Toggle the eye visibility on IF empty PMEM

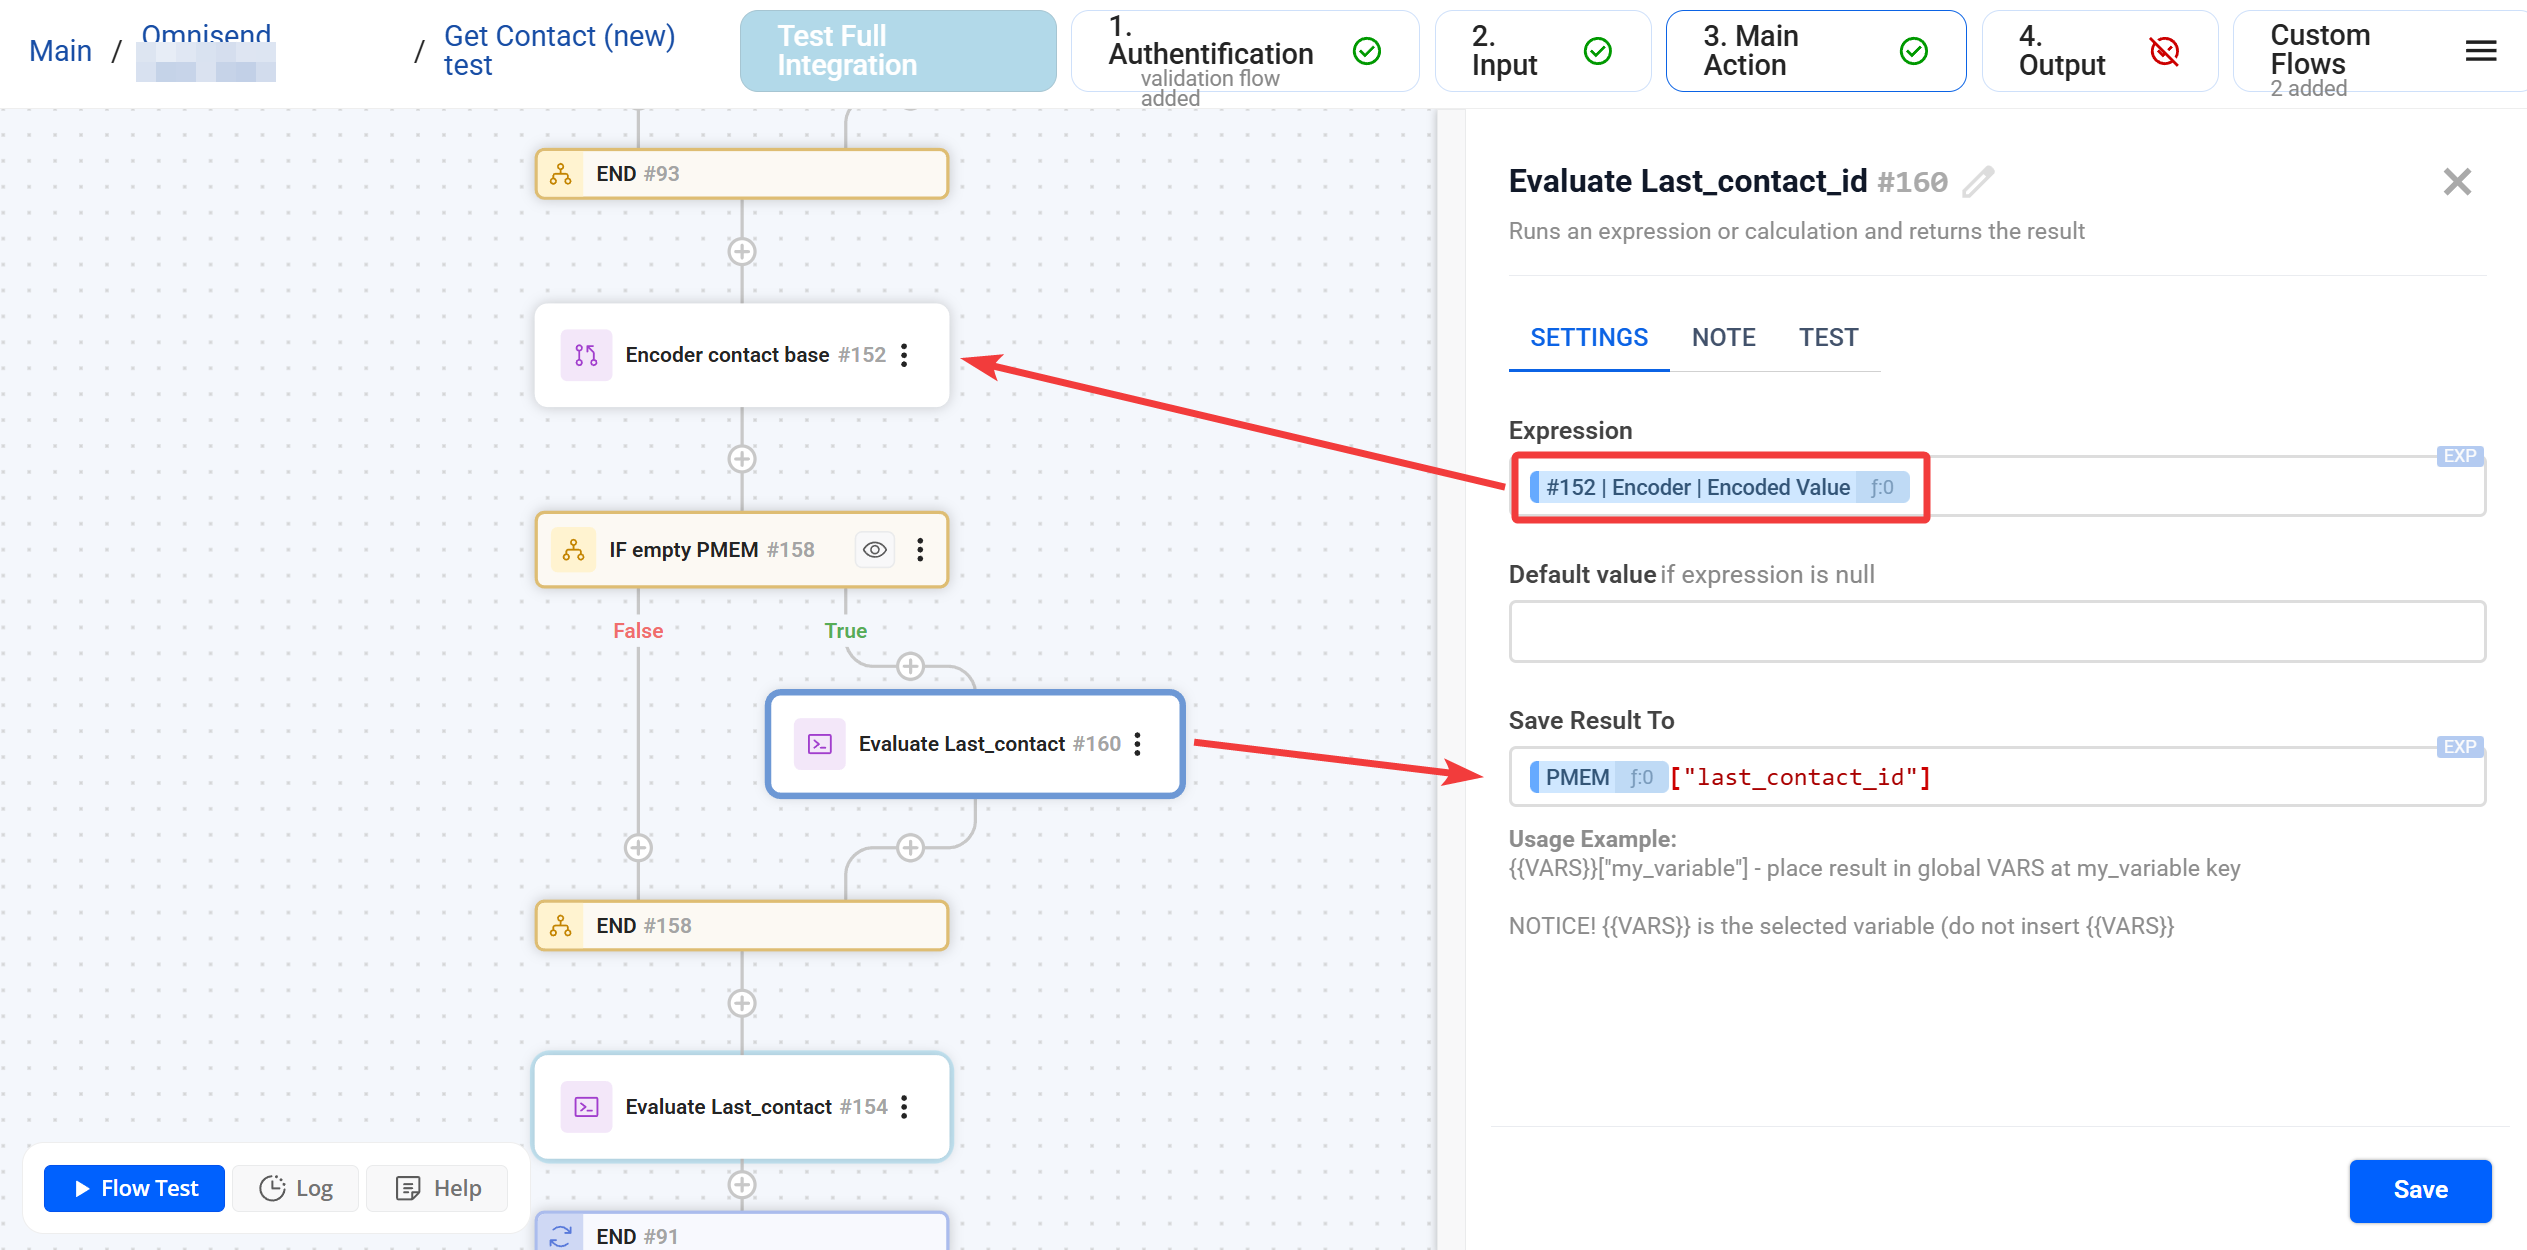pyautogui.click(x=874, y=549)
